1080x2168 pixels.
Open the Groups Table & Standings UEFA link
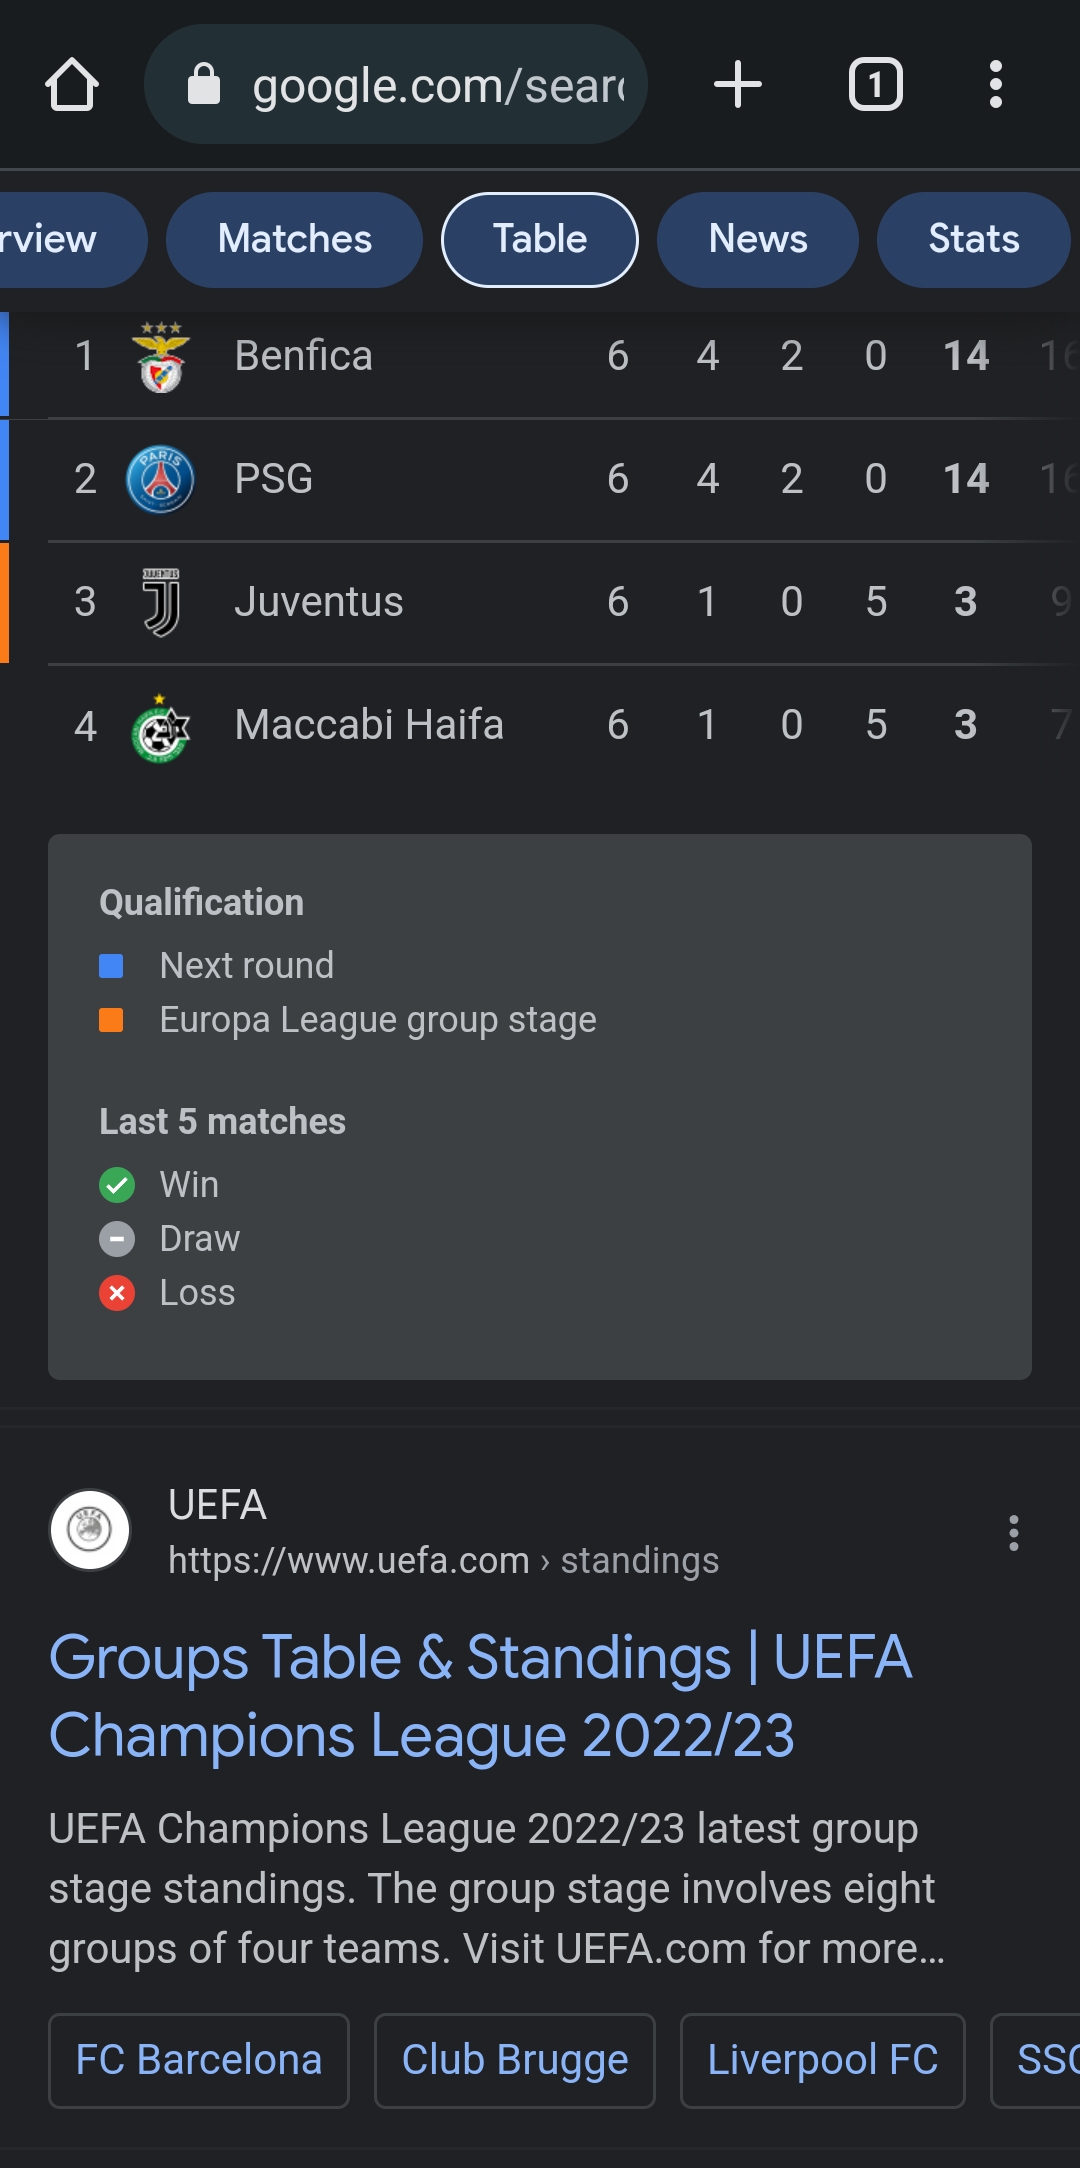480,1696
